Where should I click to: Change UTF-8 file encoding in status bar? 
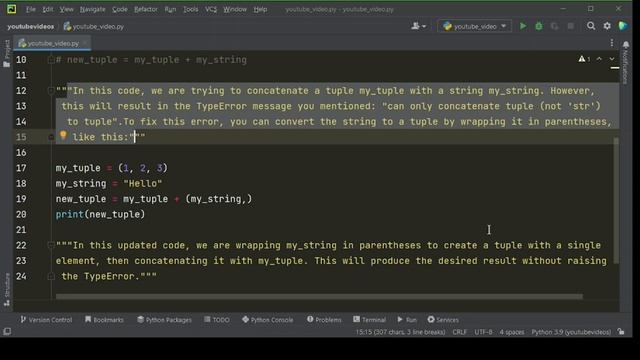coord(483,332)
